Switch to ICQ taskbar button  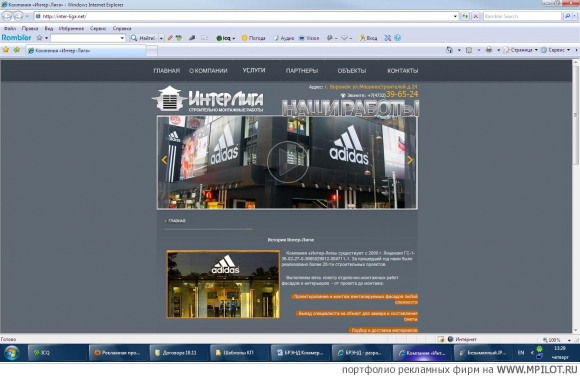coord(57,353)
